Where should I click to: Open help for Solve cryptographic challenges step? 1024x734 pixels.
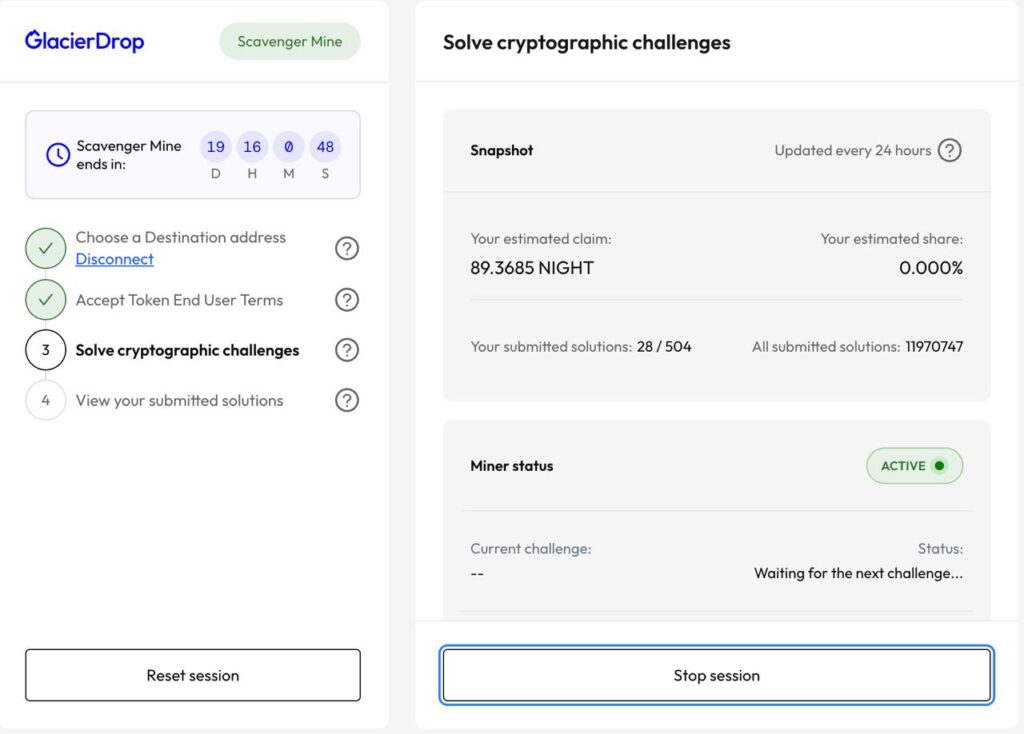(346, 350)
